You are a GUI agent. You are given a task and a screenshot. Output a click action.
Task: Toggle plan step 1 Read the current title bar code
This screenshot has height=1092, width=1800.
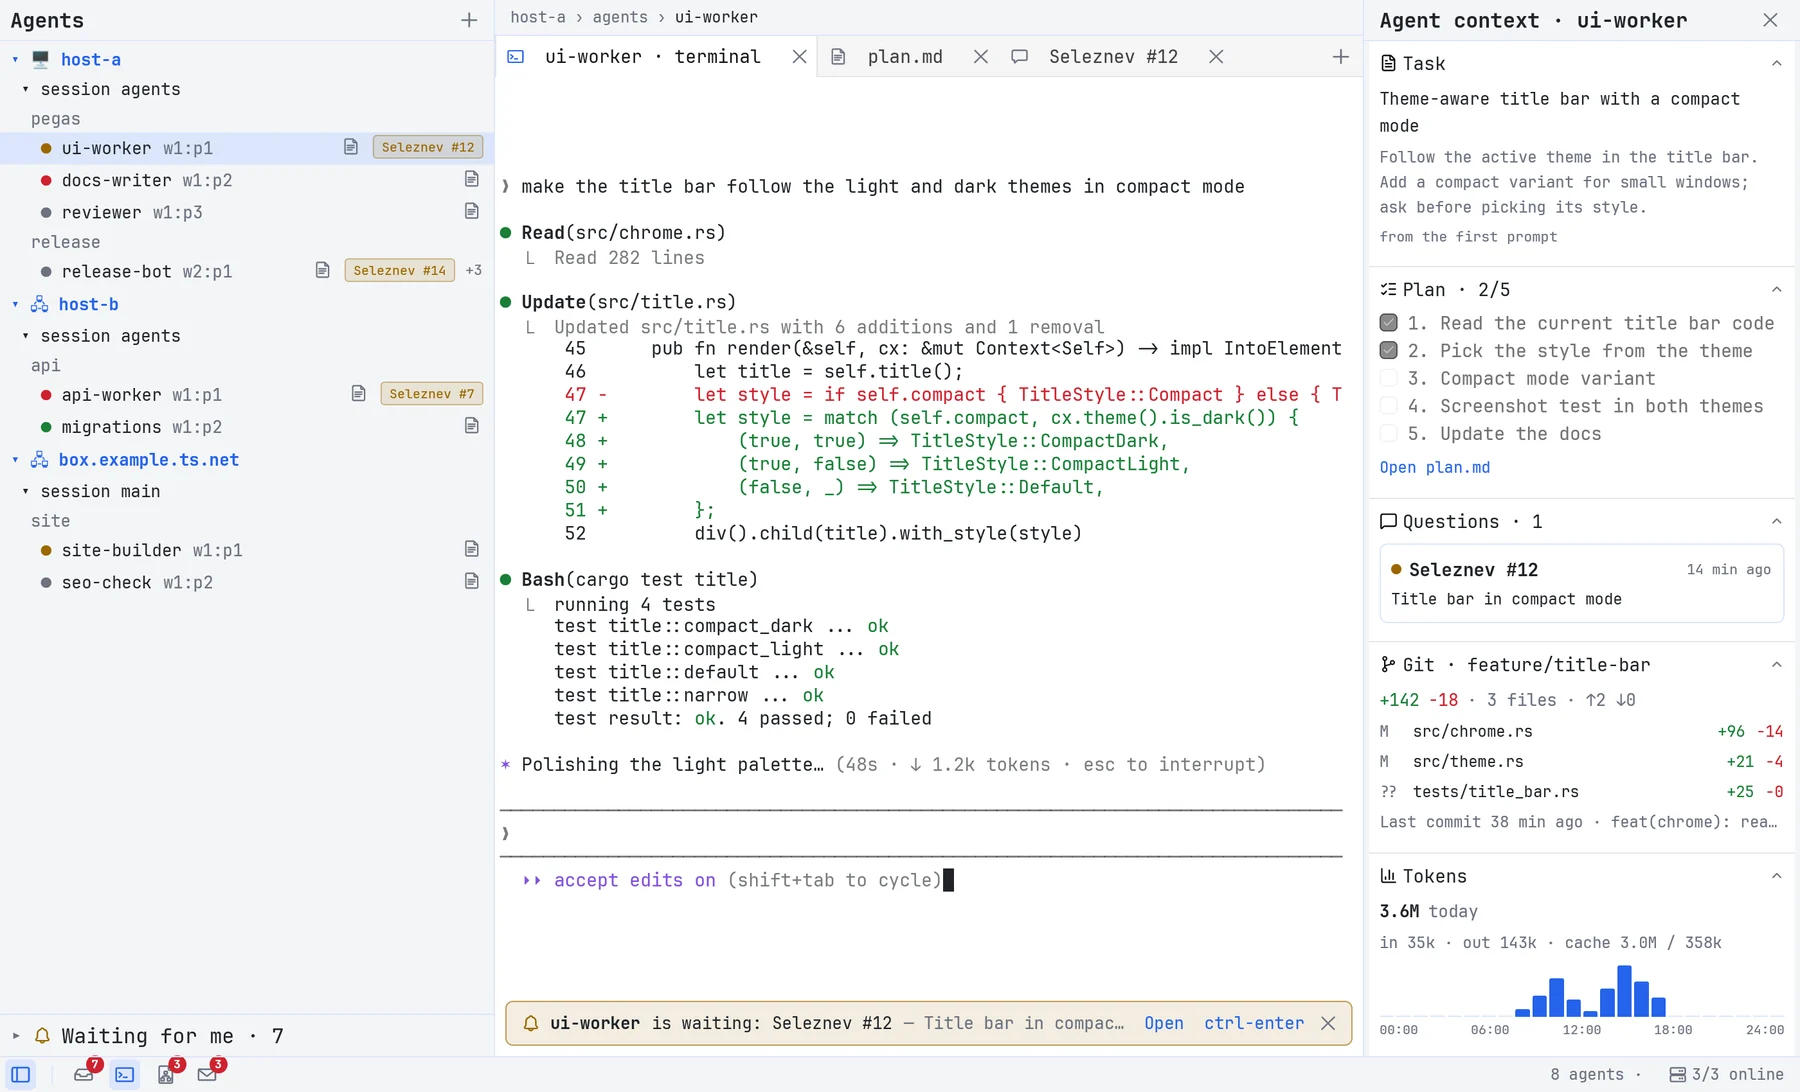click(1388, 323)
